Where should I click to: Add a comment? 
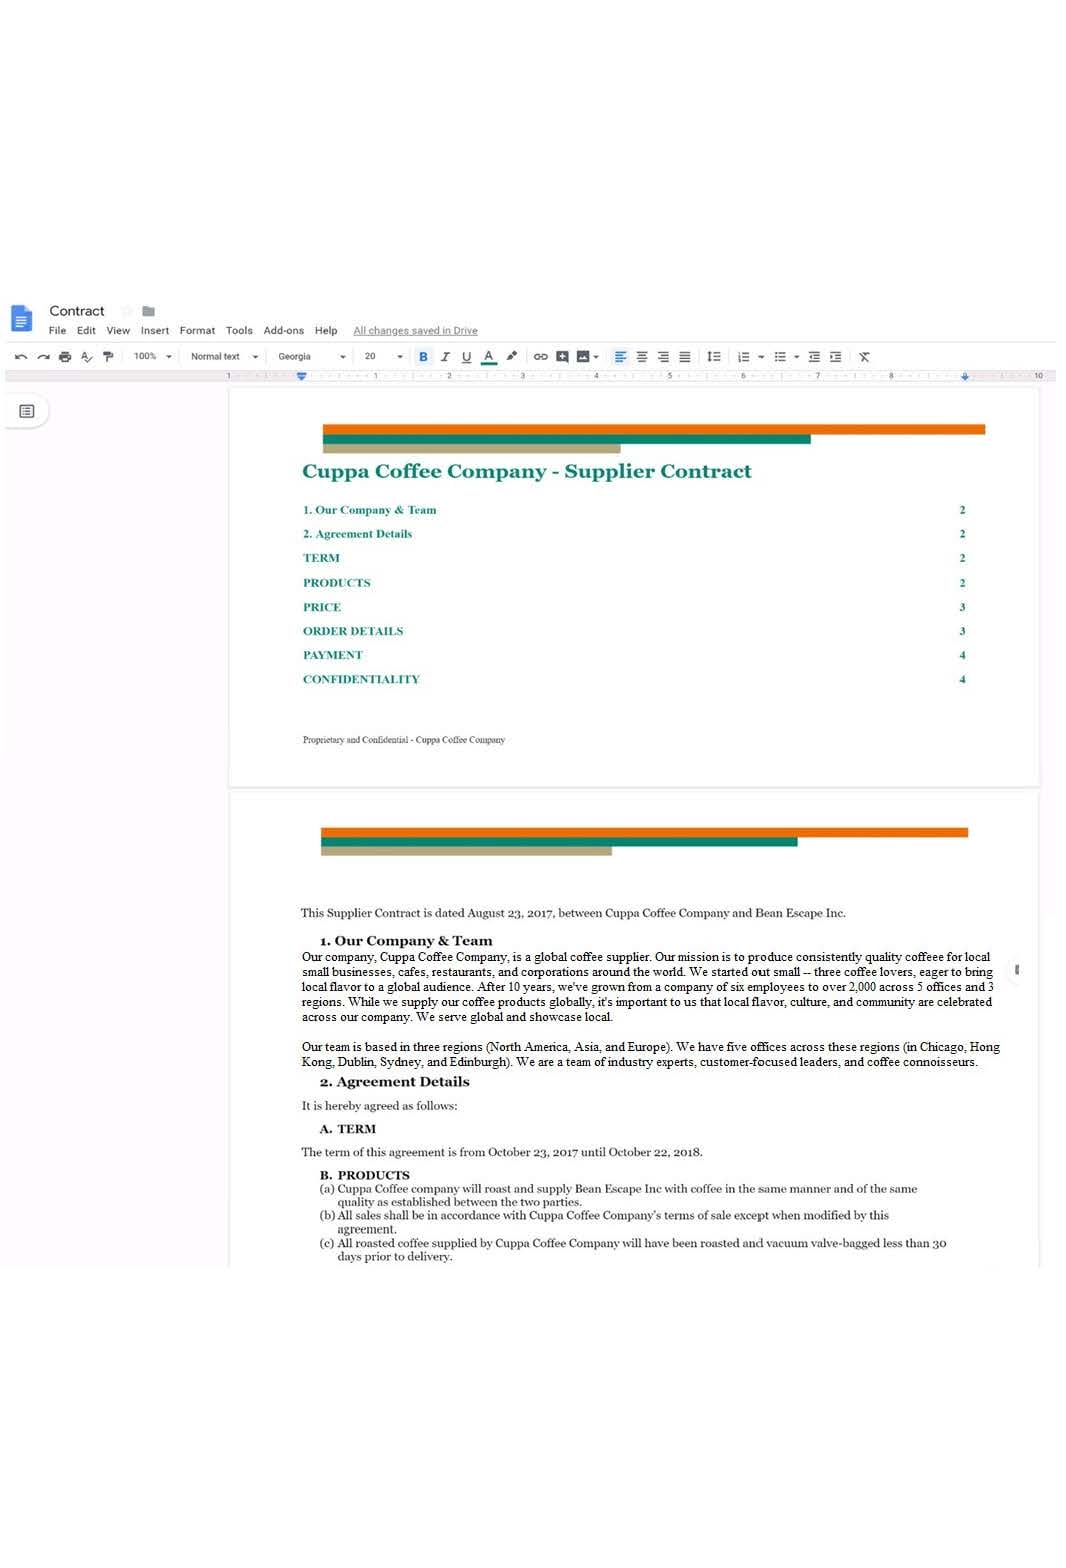[562, 357]
